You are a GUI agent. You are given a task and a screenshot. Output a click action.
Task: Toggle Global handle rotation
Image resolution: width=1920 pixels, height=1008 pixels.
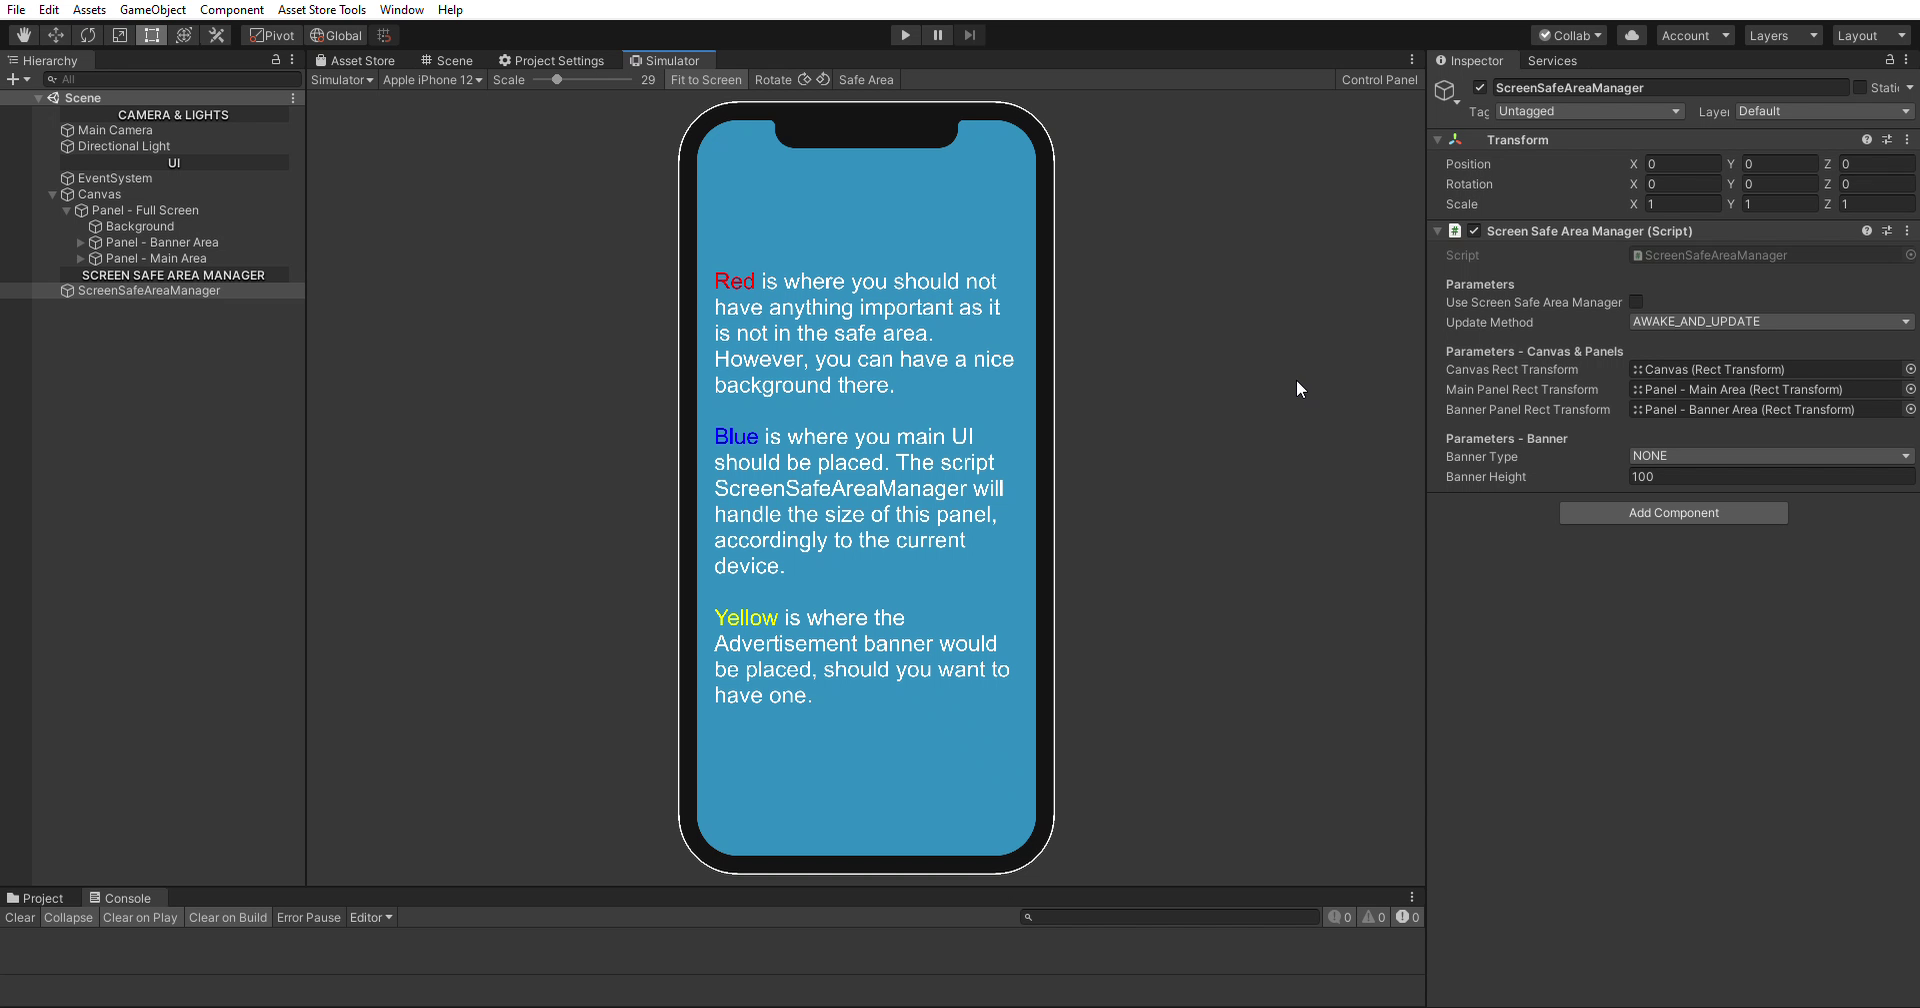point(336,35)
